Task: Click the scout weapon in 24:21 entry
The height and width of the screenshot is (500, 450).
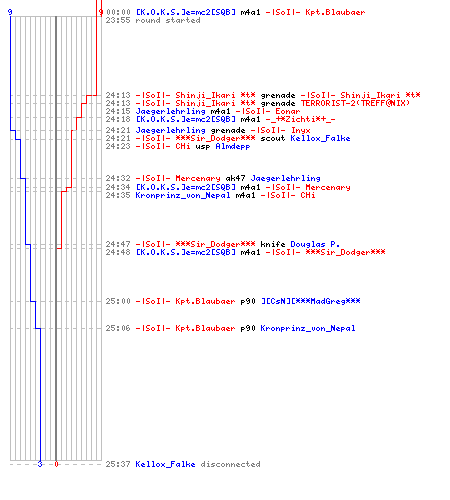Action: pos(273,138)
